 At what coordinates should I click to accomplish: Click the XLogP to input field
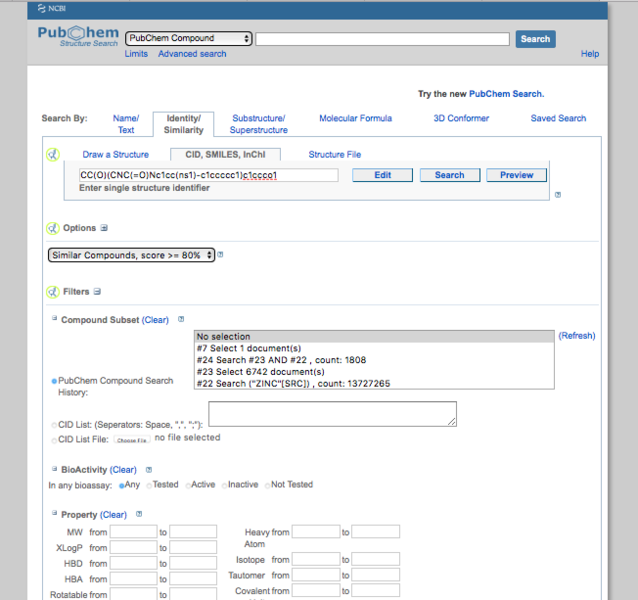(193, 547)
